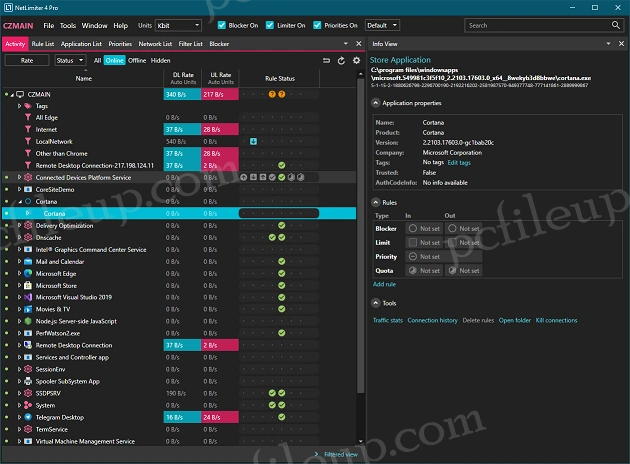
Task: Toggle the Priorities On checkbox
Action: click(317, 25)
